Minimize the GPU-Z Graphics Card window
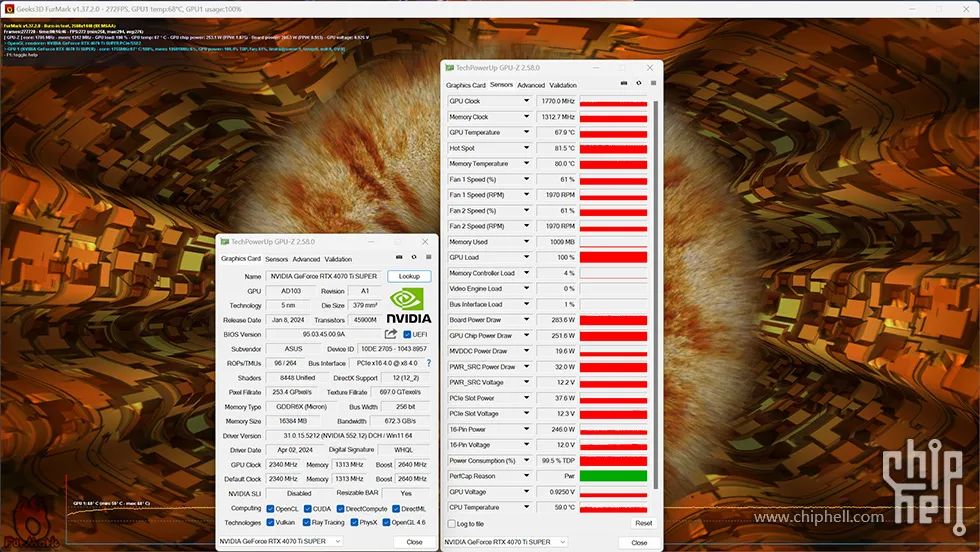 [x=371, y=241]
